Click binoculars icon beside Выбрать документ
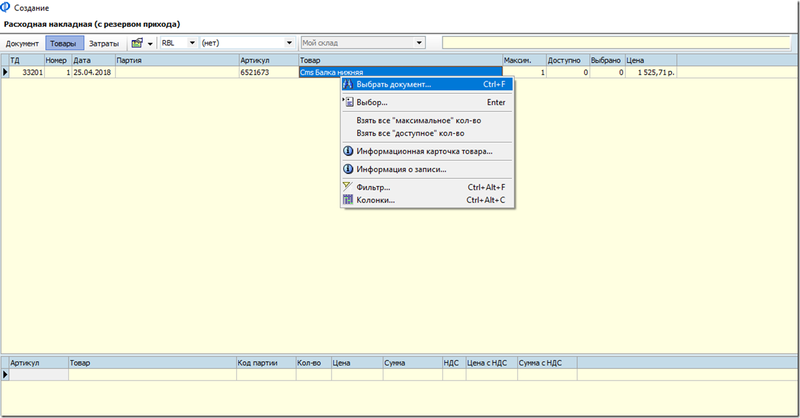The width and height of the screenshot is (800, 418). click(348, 84)
